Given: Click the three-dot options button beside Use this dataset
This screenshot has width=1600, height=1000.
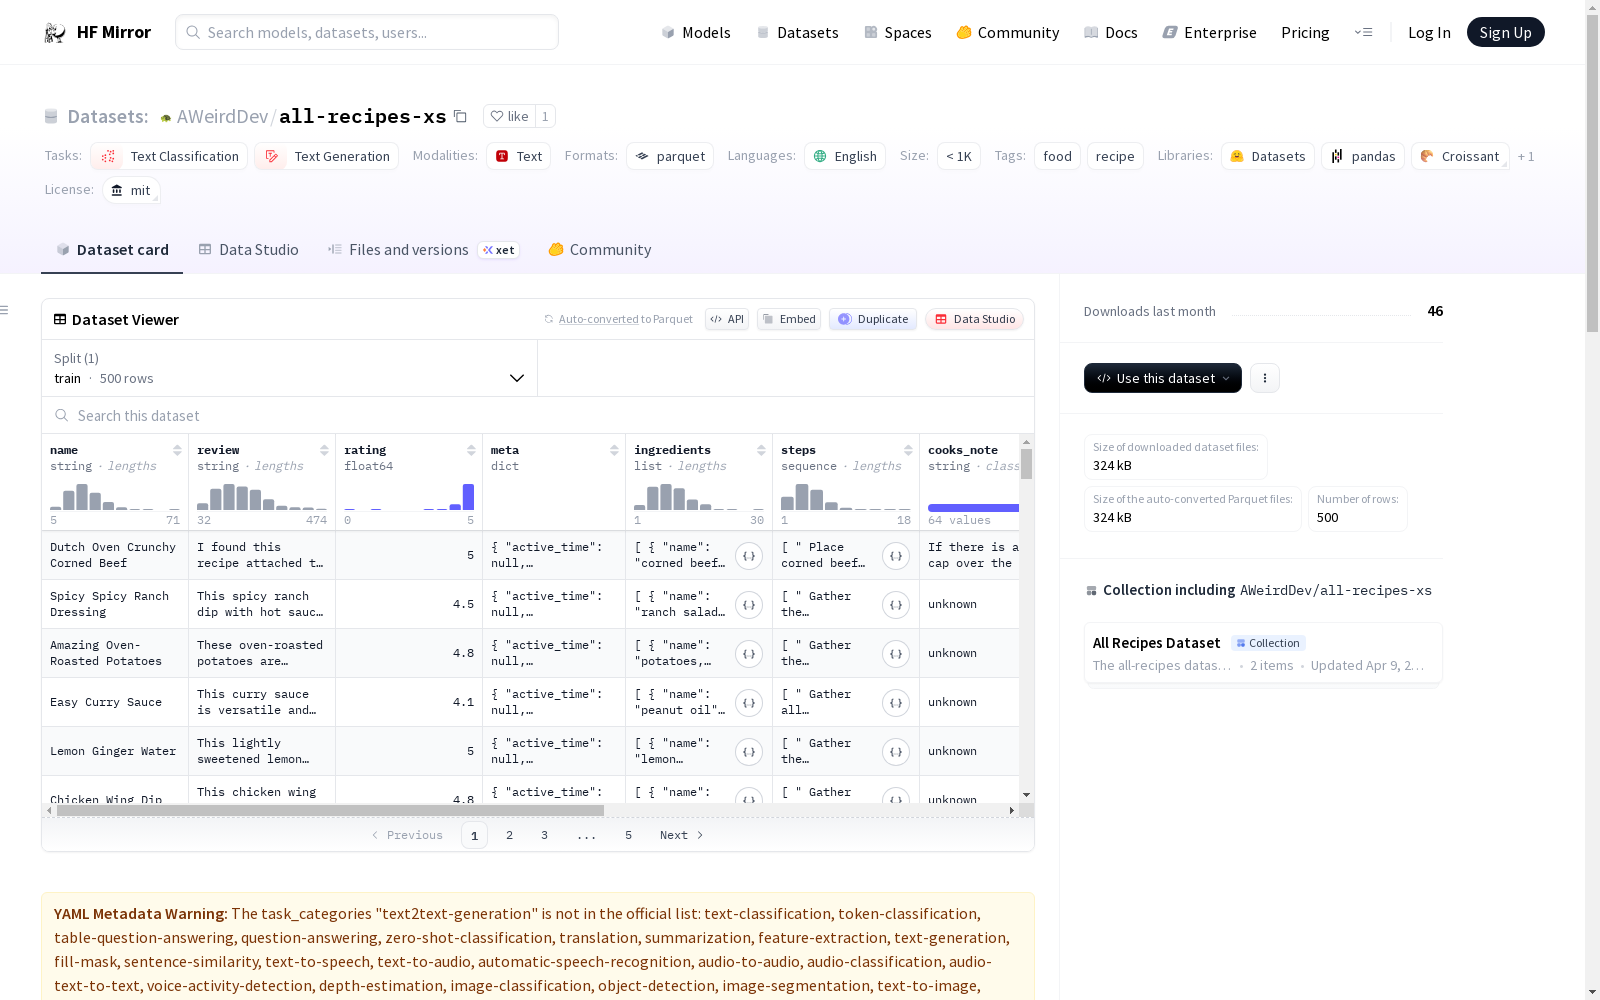Looking at the screenshot, I should pos(1265,378).
